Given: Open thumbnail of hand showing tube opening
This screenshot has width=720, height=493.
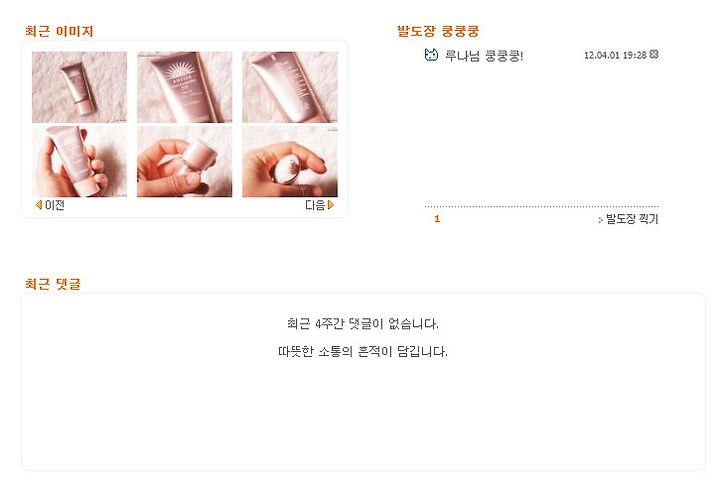Looking at the screenshot, I should [290, 162].
